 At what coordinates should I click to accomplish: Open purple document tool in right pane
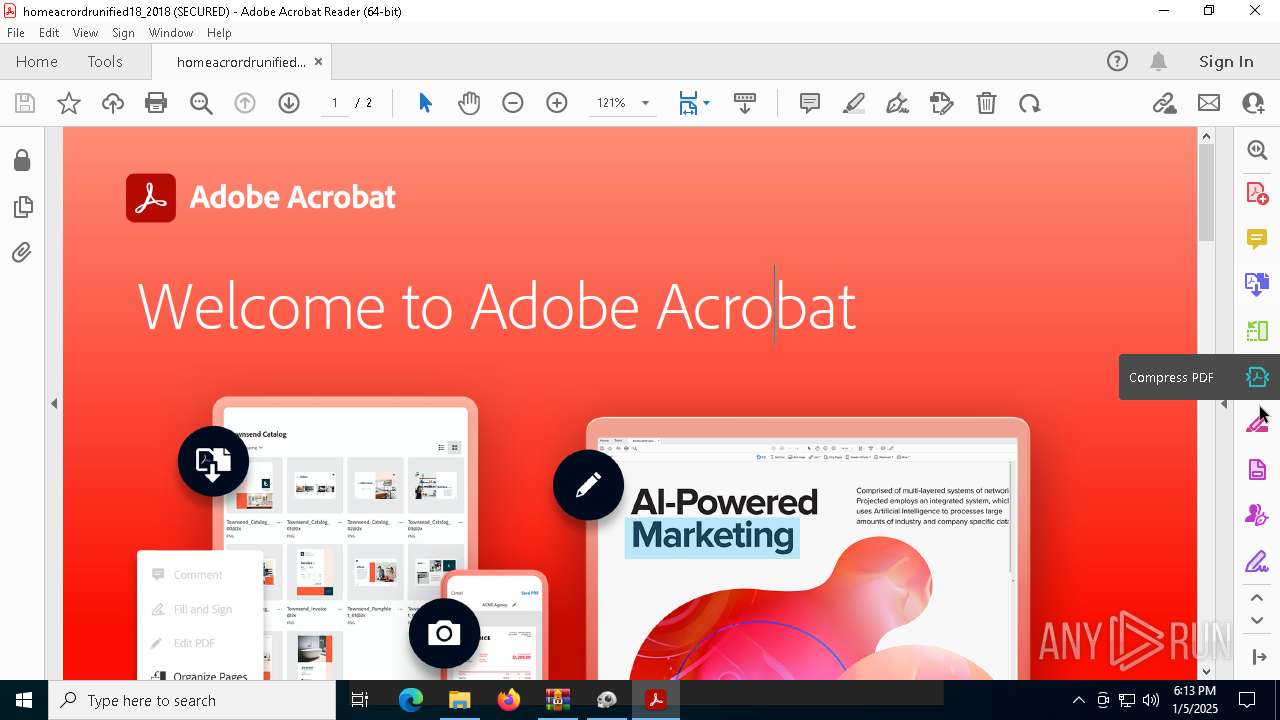pyautogui.click(x=1257, y=469)
